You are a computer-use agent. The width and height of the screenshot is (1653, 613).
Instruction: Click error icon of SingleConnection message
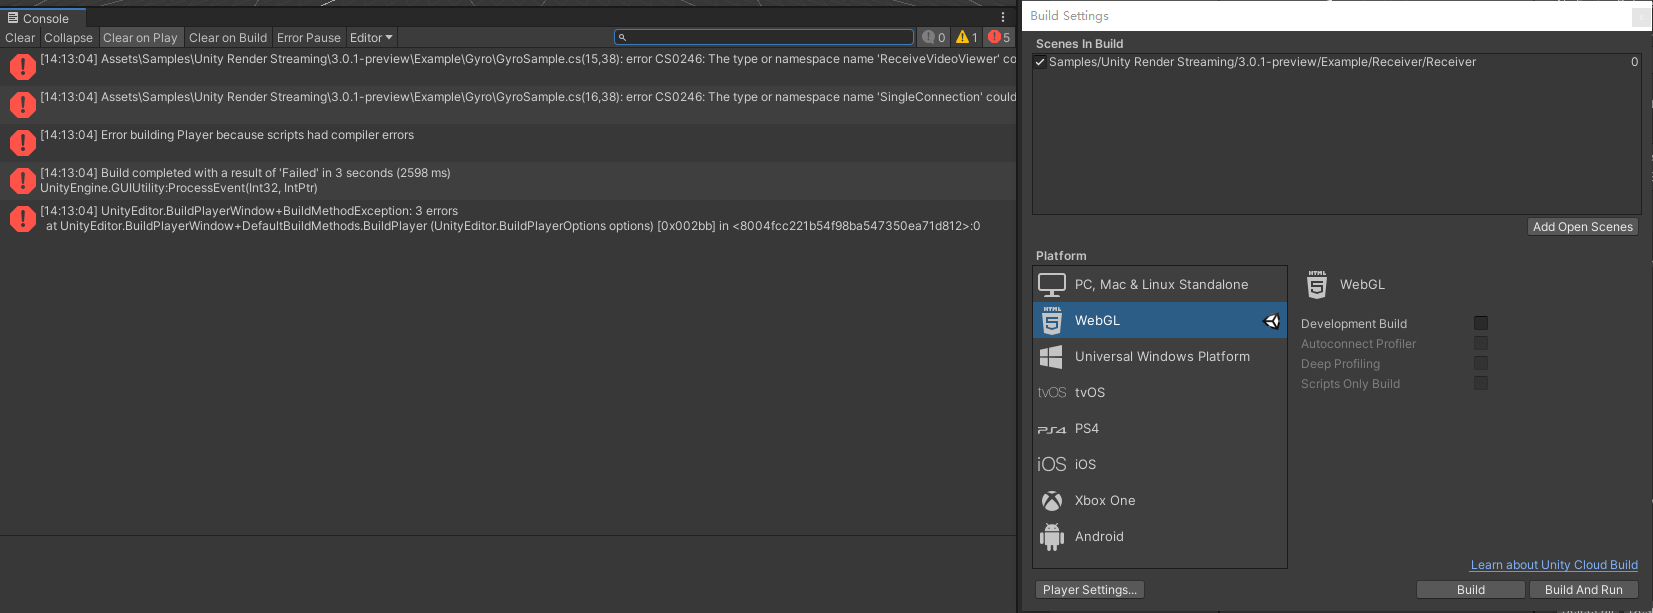coord(22,105)
